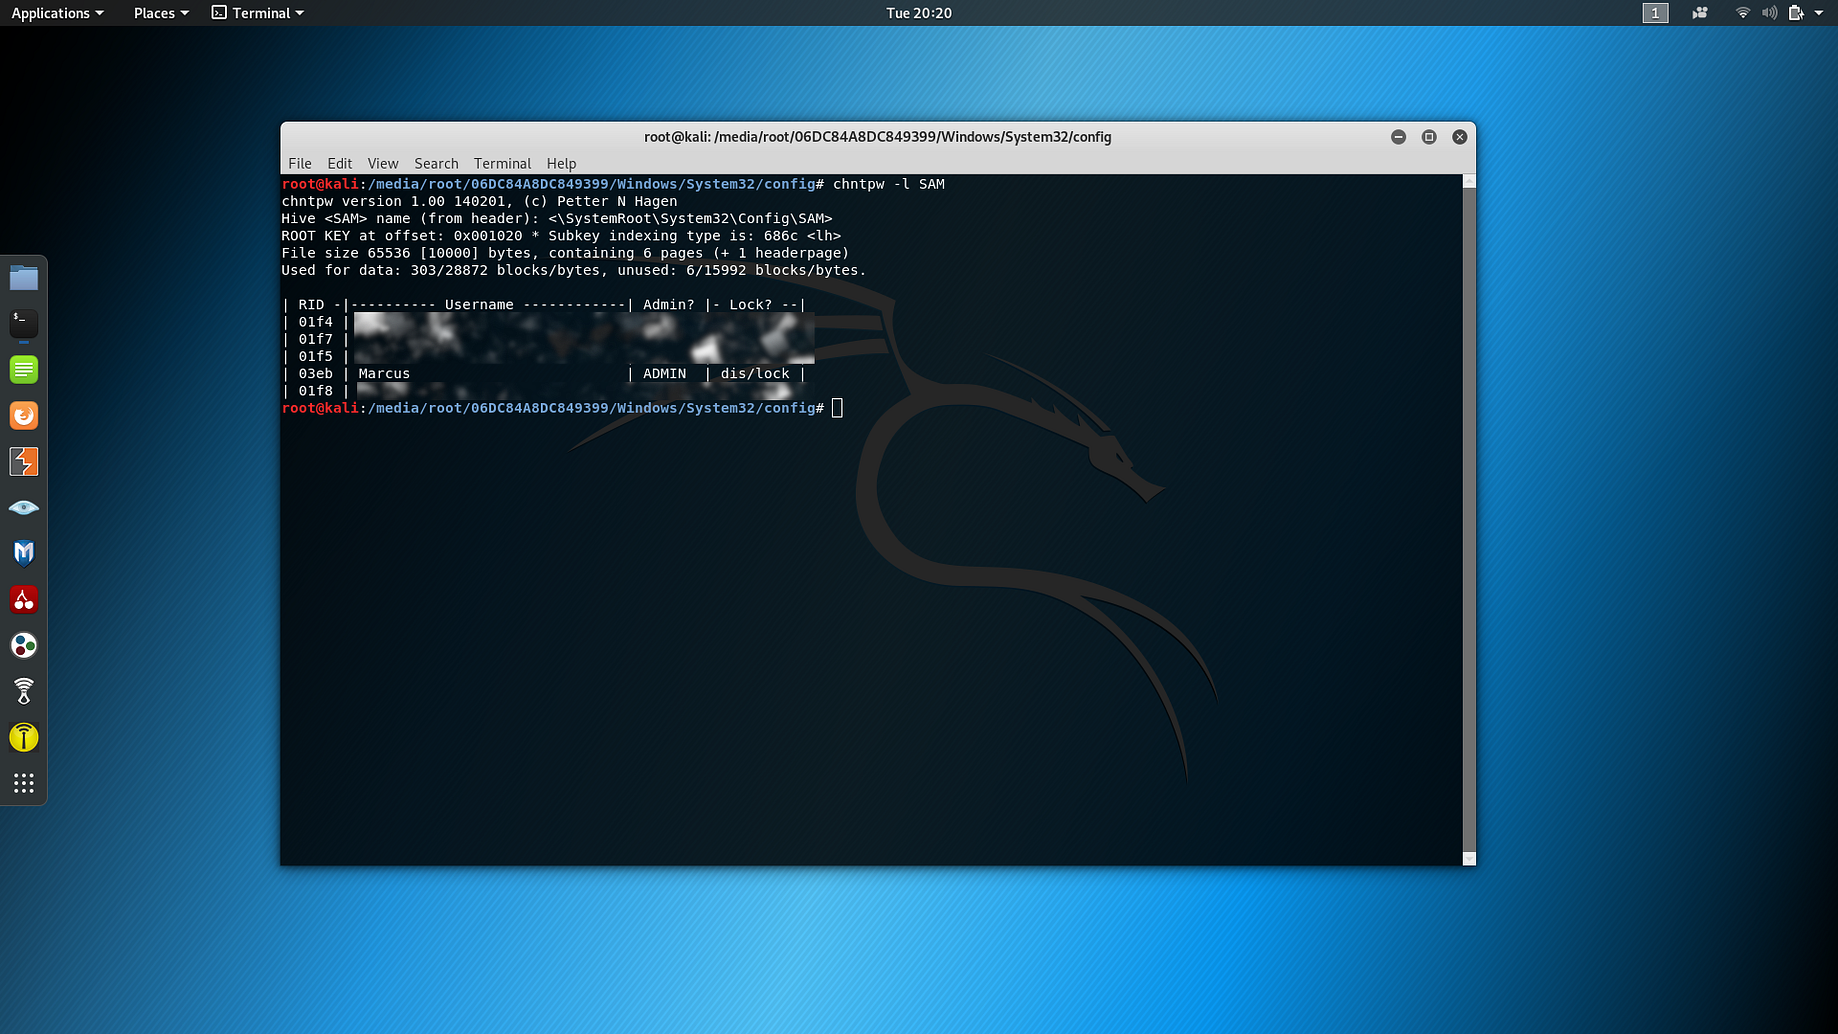Open the terminal's Search menu
Screen dimensions: 1838x1034
click(x=436, y=164)
